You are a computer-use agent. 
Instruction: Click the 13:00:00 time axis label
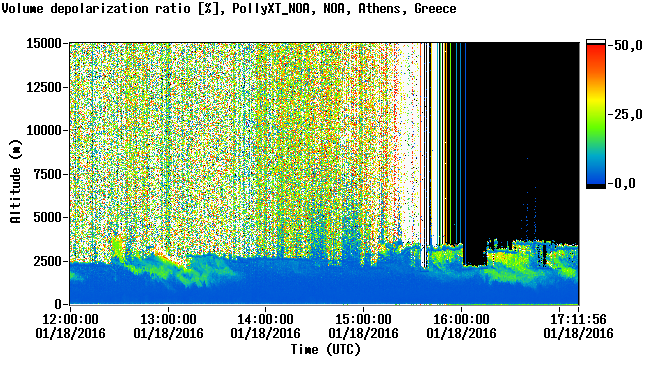pos(168,319)
